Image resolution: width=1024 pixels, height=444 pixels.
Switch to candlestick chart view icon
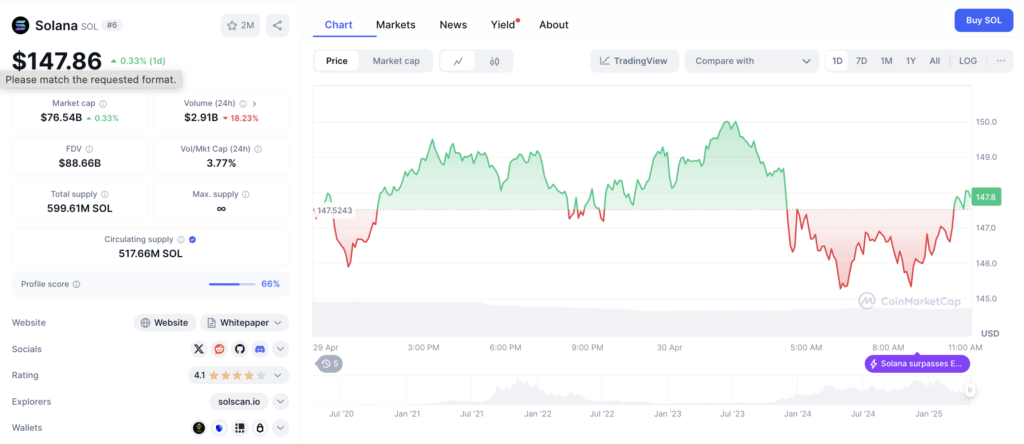(494, 61)
